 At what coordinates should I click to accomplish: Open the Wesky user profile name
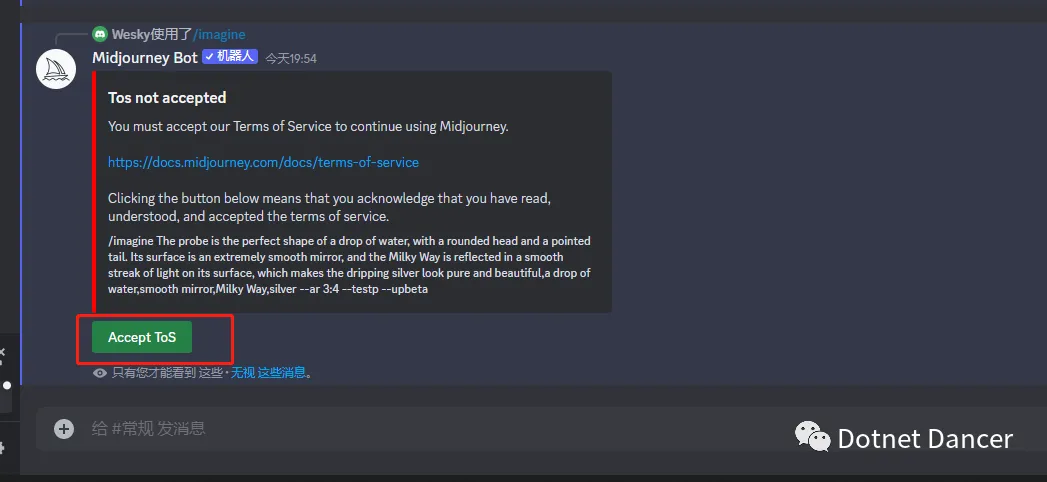pos(130,34)
